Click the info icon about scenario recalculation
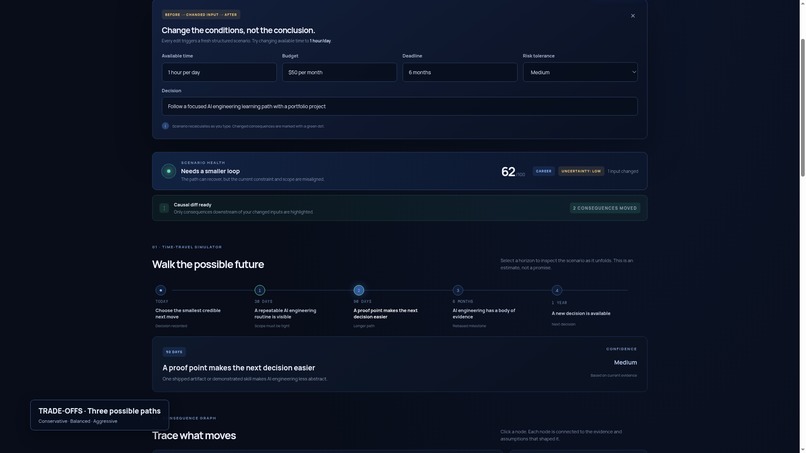Viewport: 806px width, 453px height. [165, 126]
